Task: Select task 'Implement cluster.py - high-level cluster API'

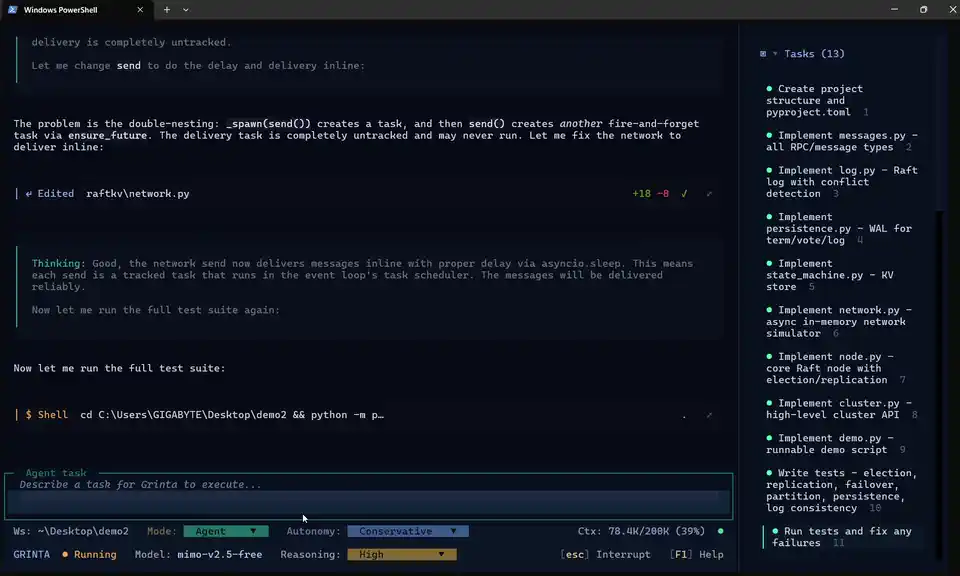Action: [842, 409]
